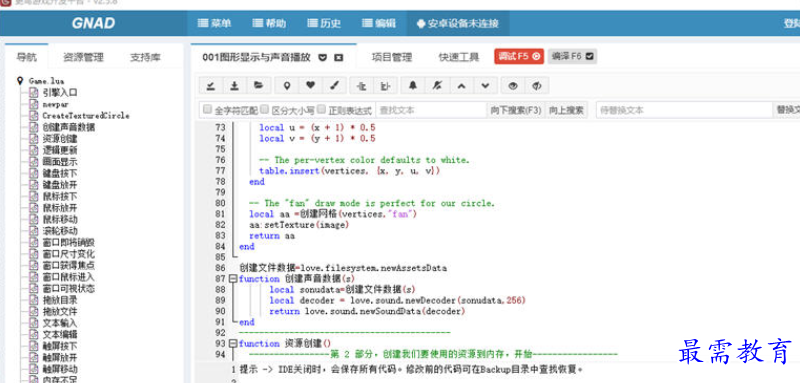Click the close icon on 001图形显示与声音播放 tab

(x=338, y=57)
